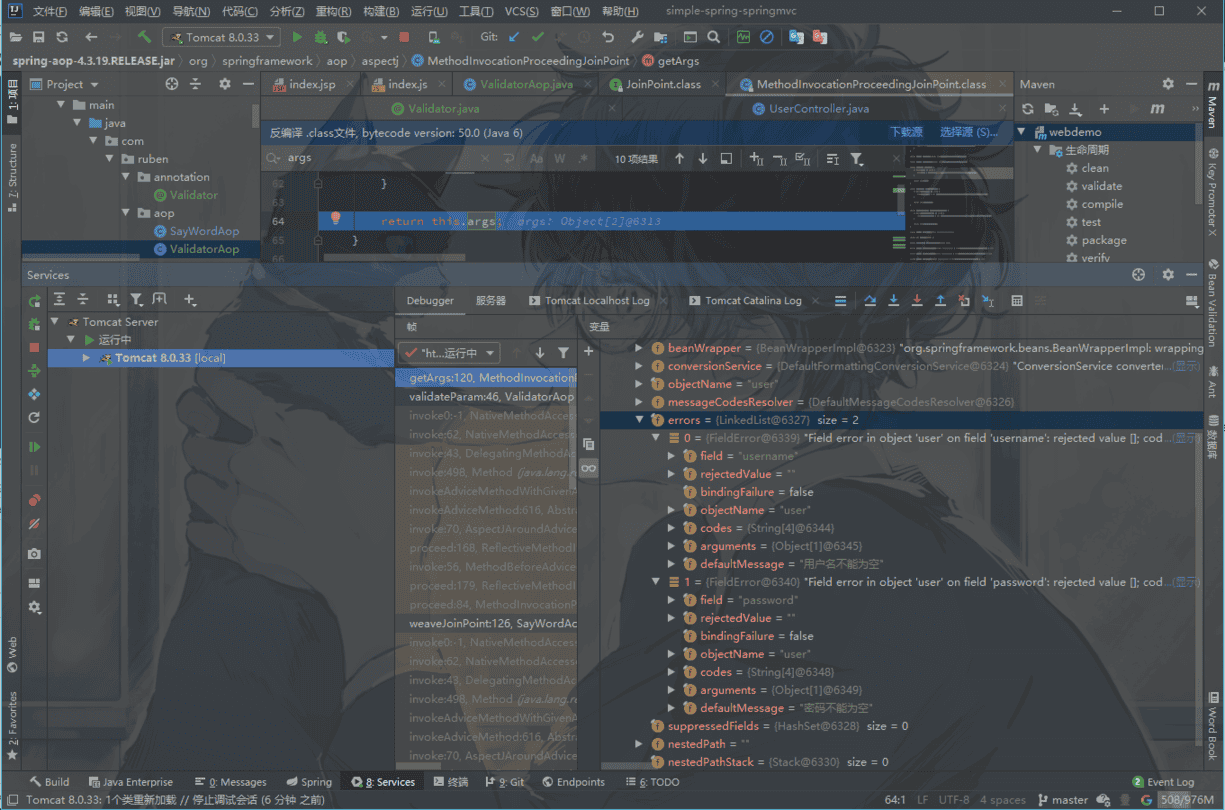Click the green Run button in toolbar
This screenshot has width=1225, height=810.
[297, 37]
